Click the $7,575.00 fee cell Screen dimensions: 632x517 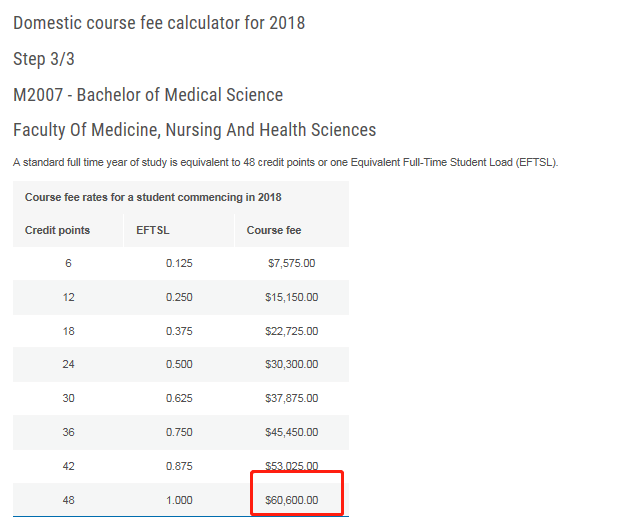(291, 263)
